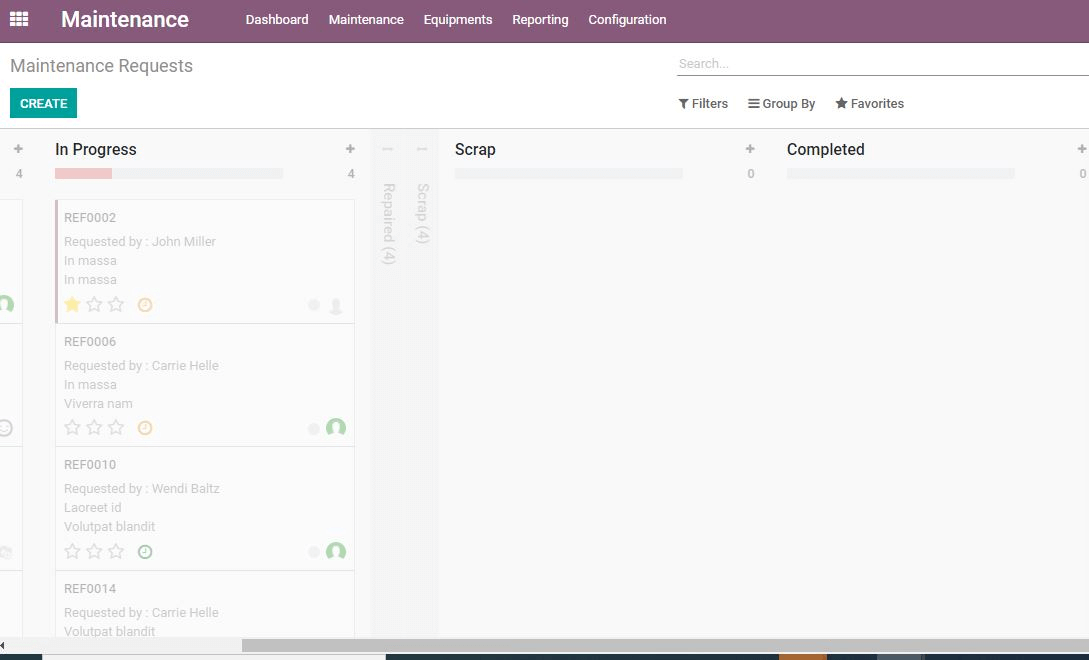Set second priority star on REF0002
Screen dimensions: 1089x660
click(94, 304)
